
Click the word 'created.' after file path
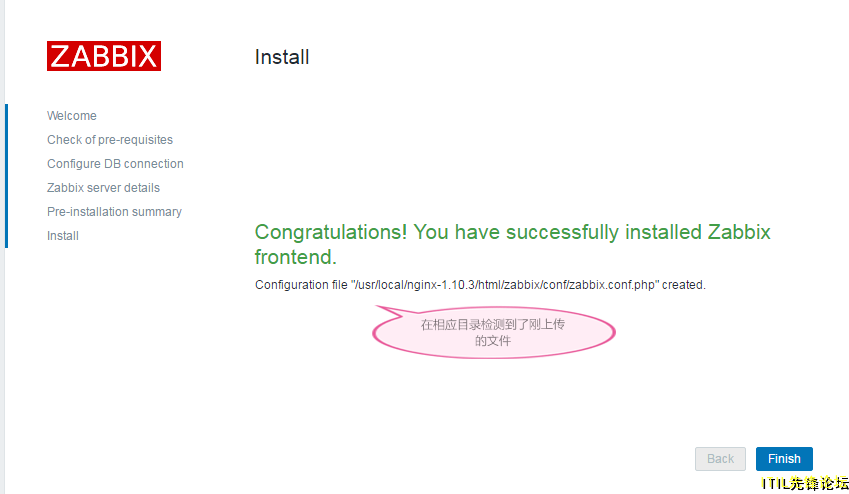(684, 285)
